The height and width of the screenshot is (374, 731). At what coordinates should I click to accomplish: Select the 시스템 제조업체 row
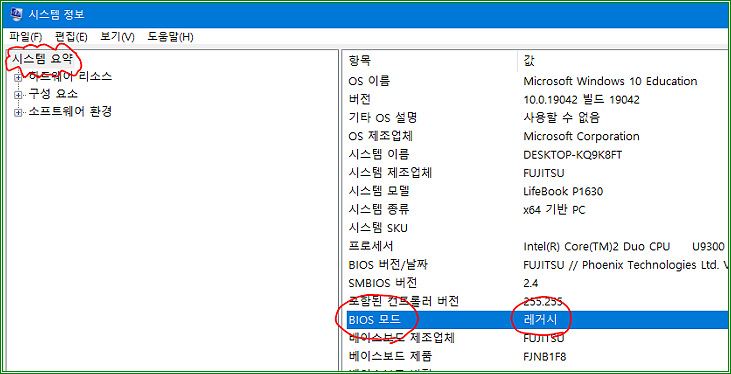point(538,173)
